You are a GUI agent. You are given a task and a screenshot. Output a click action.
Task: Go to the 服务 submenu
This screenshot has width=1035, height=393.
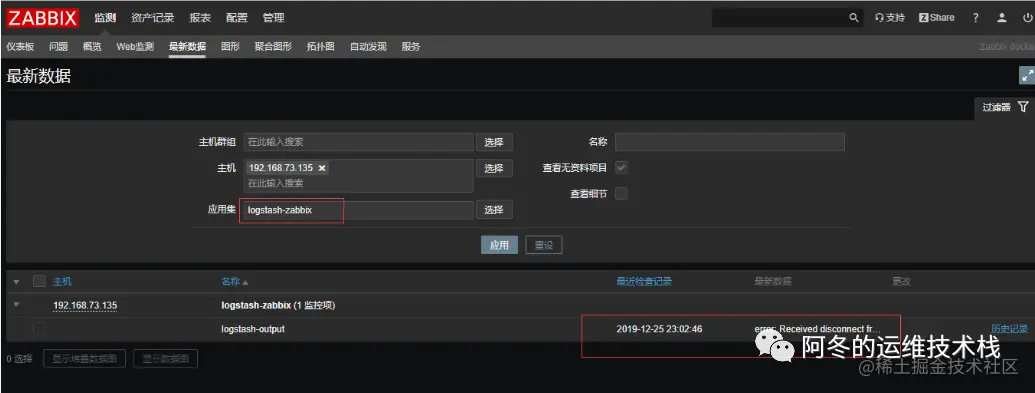pos(411,46)
